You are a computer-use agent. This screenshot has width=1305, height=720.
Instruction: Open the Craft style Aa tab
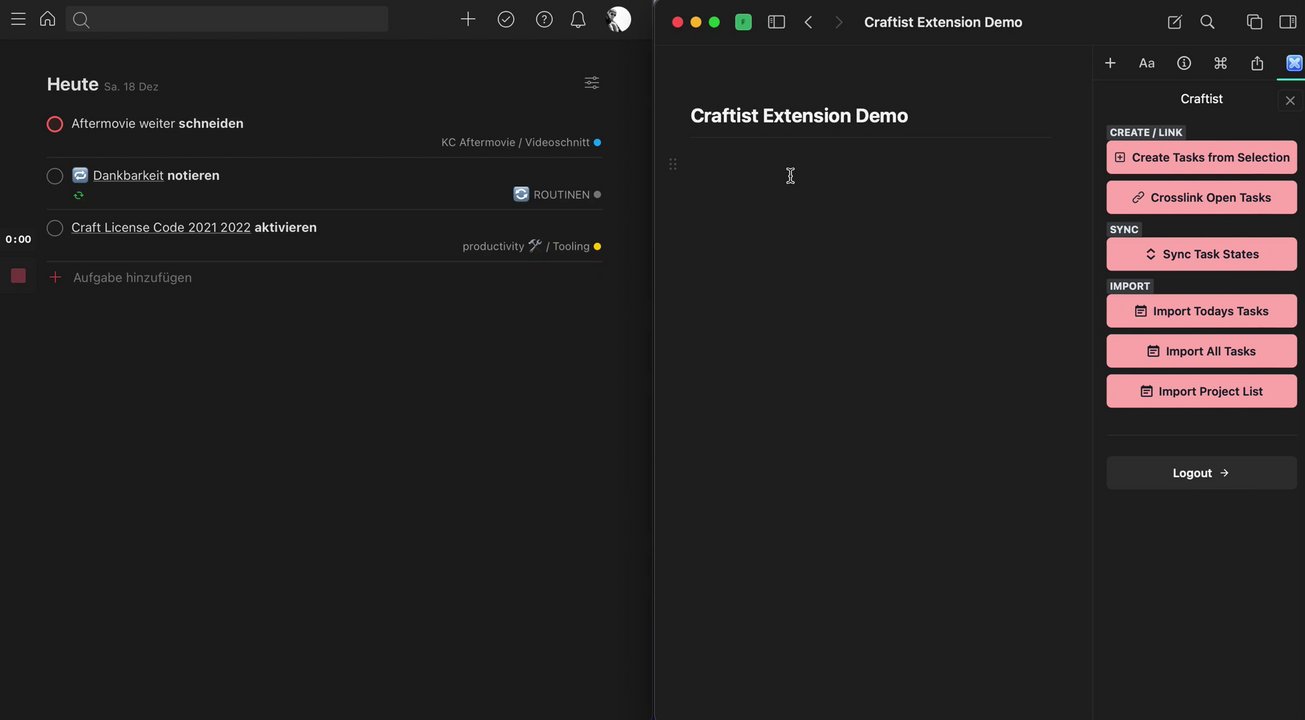click(1147, 63)
